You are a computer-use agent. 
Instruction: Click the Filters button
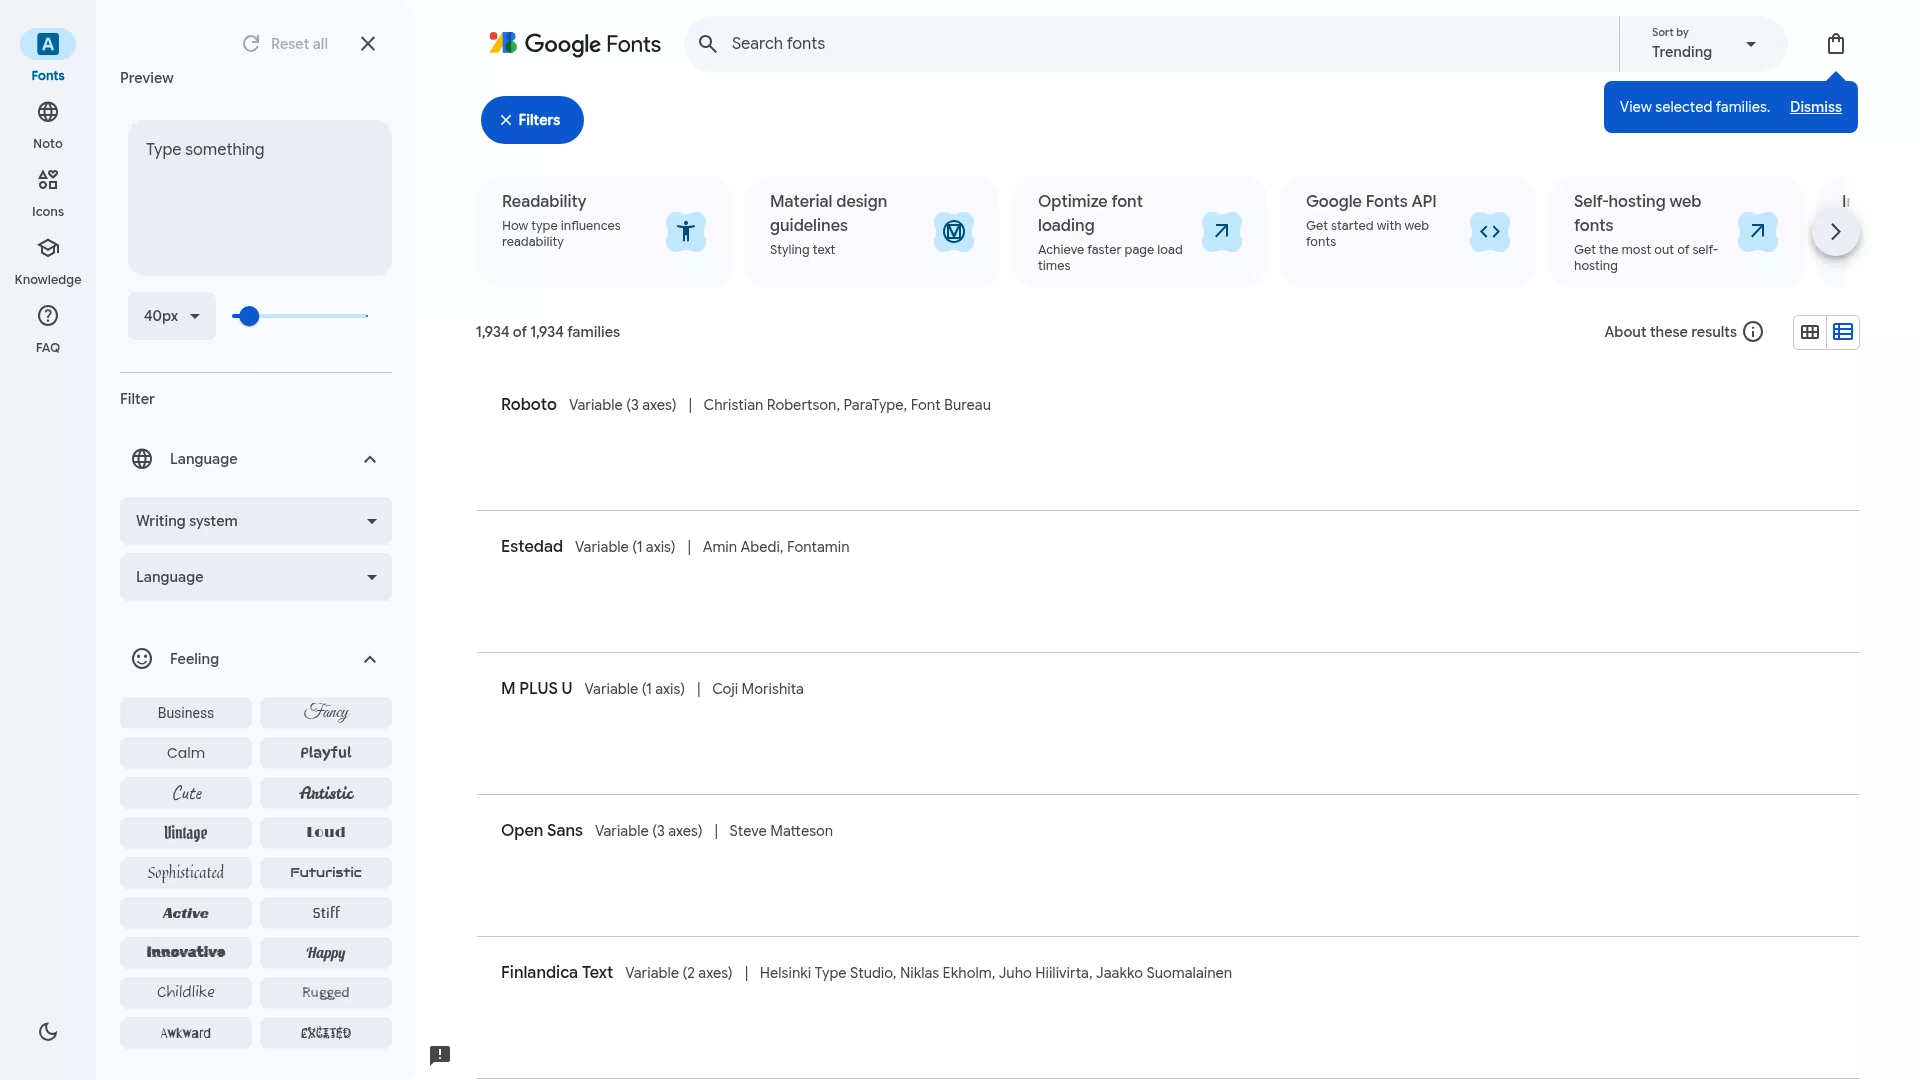click(532, 120)
